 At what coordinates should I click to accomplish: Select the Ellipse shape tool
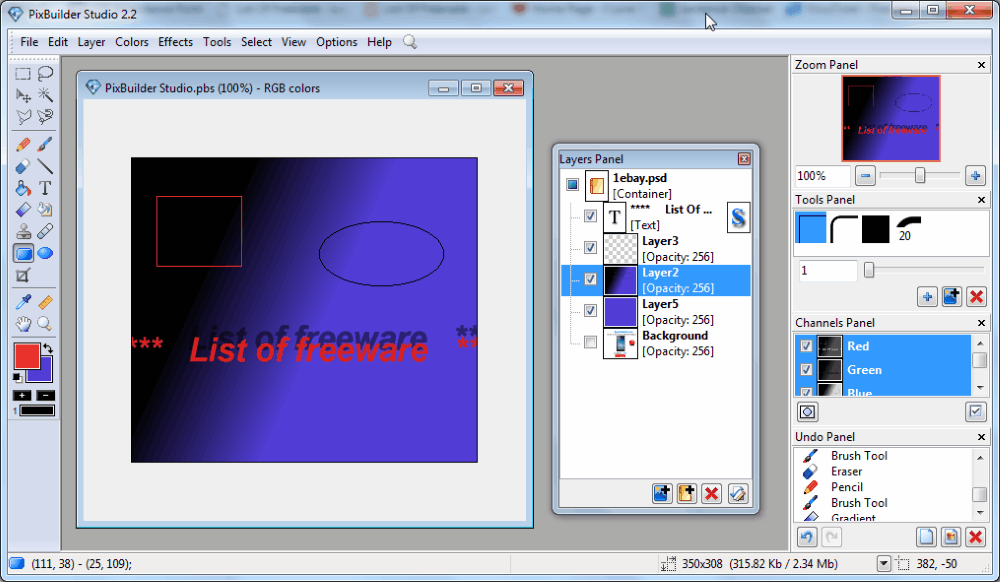click(x=45, y=254)
